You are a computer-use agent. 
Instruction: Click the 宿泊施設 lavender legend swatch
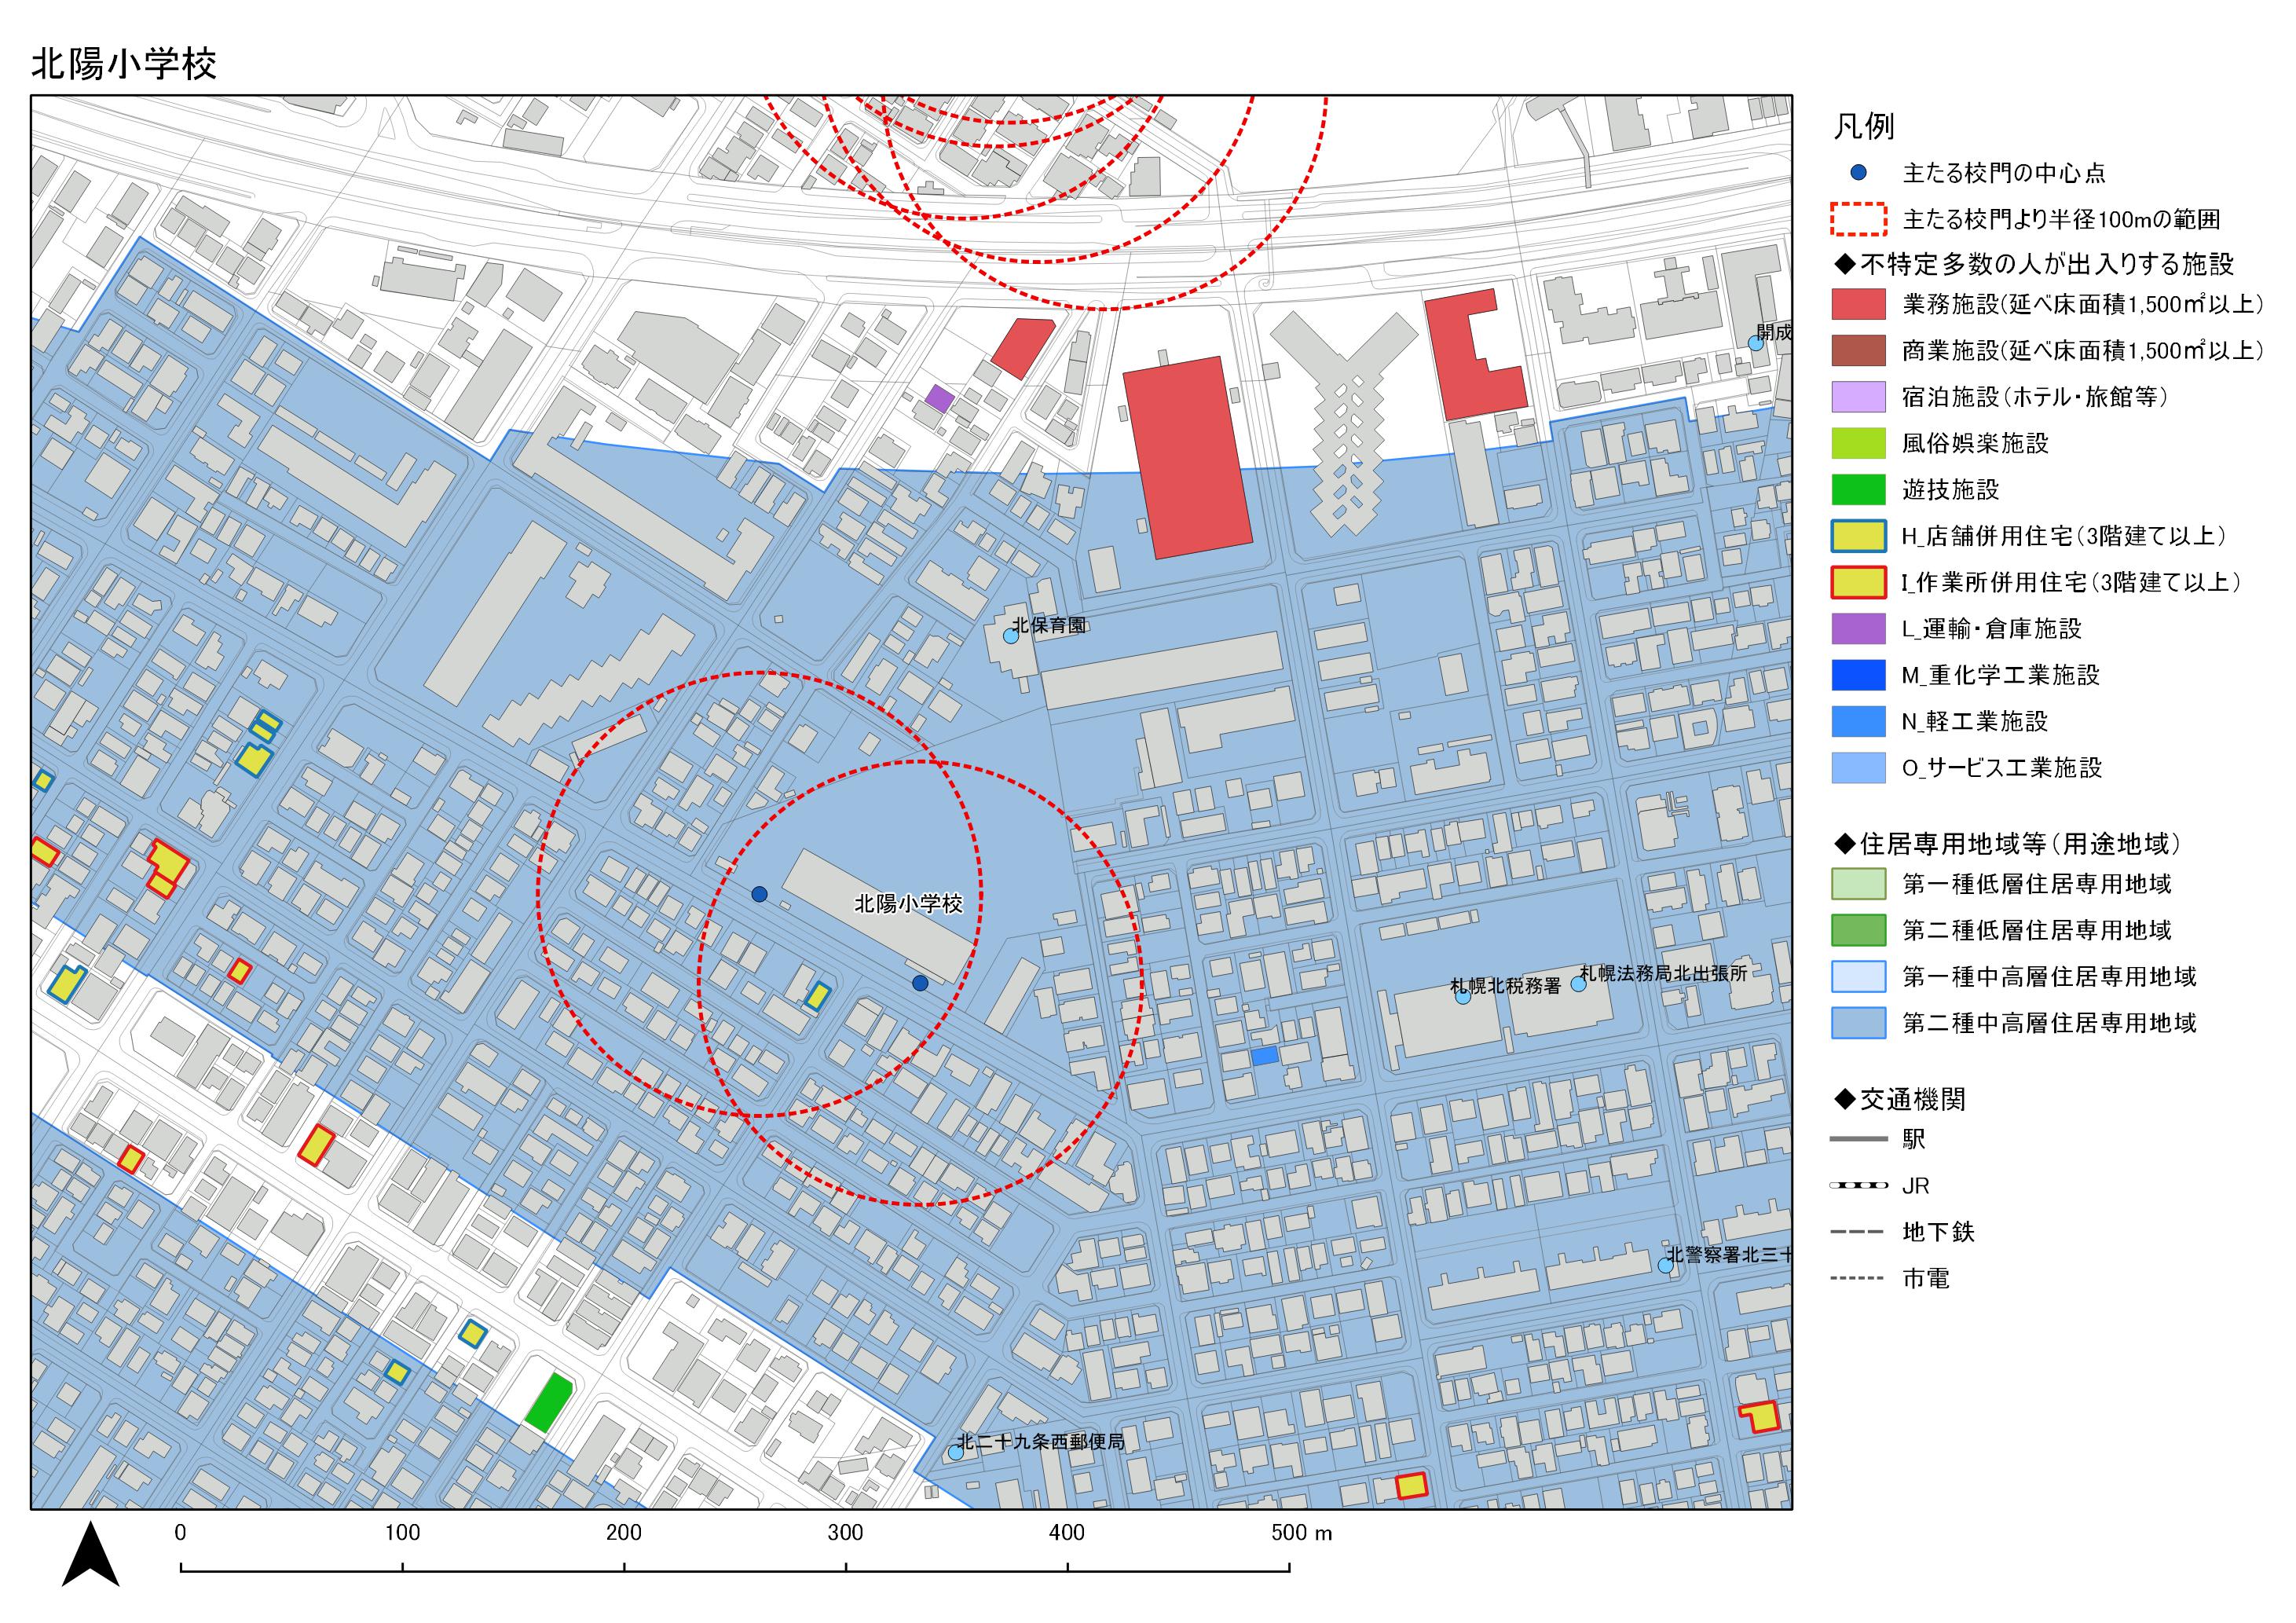click(x=1858, y=397)
